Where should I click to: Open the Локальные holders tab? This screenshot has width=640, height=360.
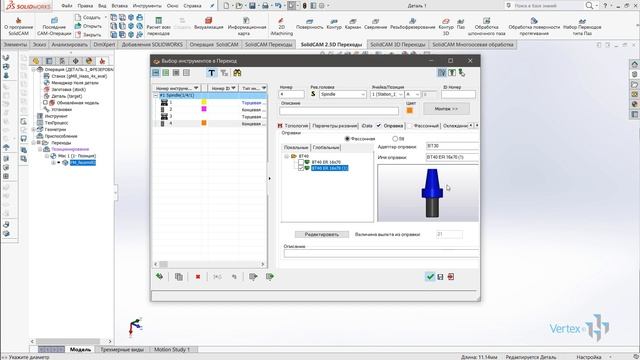(296, 147)
